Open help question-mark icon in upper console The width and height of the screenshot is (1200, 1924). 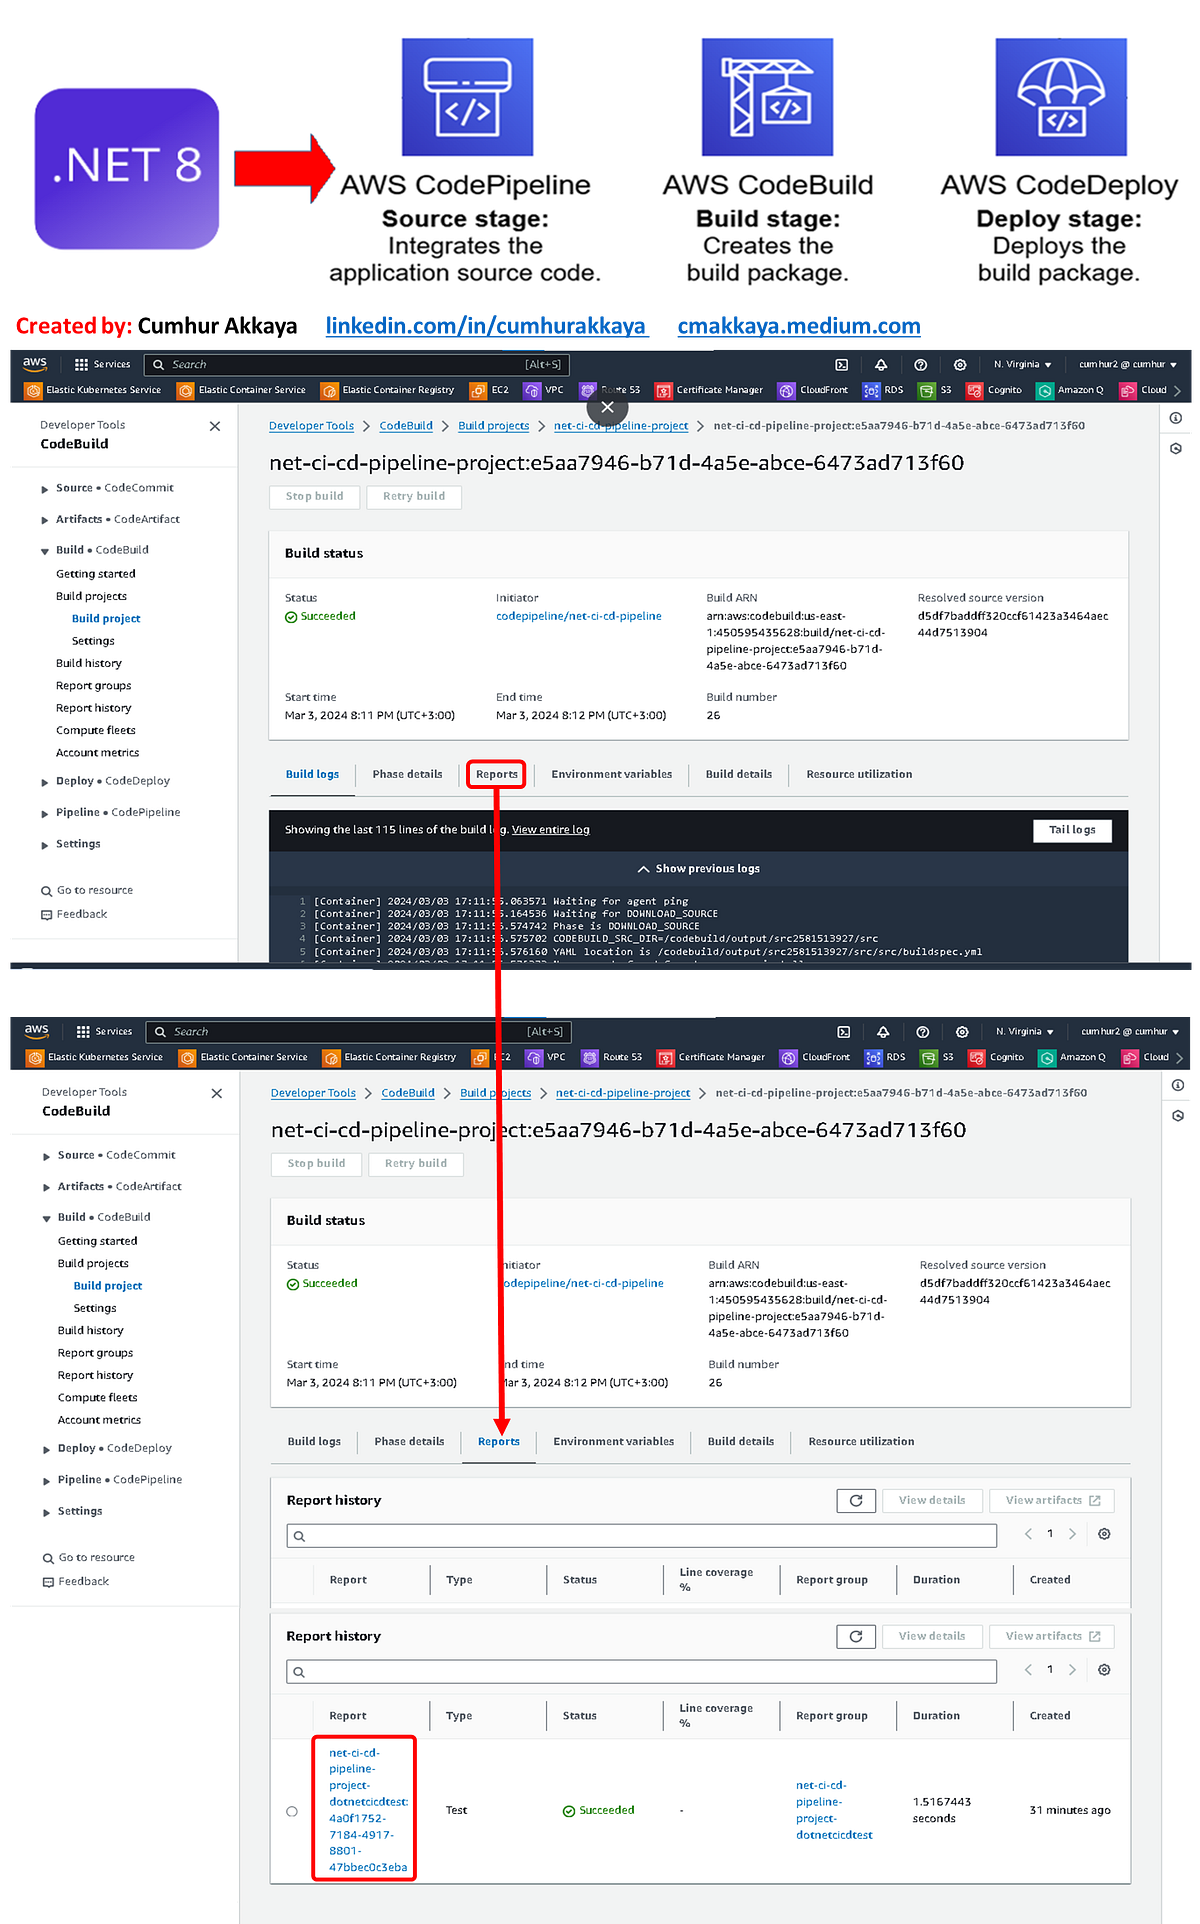[921, 365]
